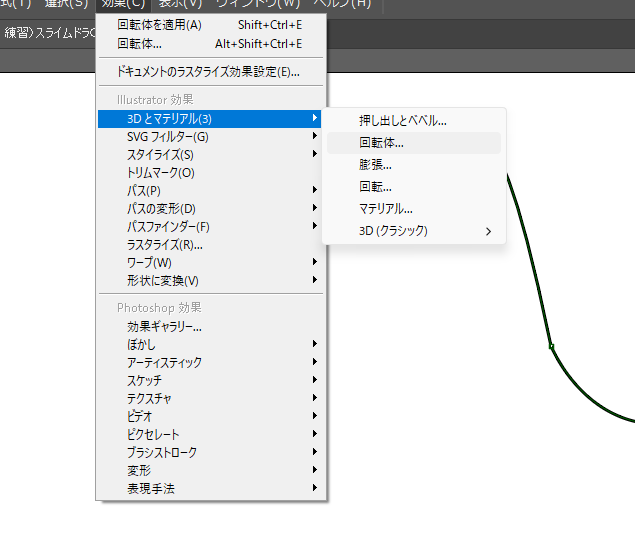
Task: Open the パスファインダー(F) submenu
Action: point(167,227)
